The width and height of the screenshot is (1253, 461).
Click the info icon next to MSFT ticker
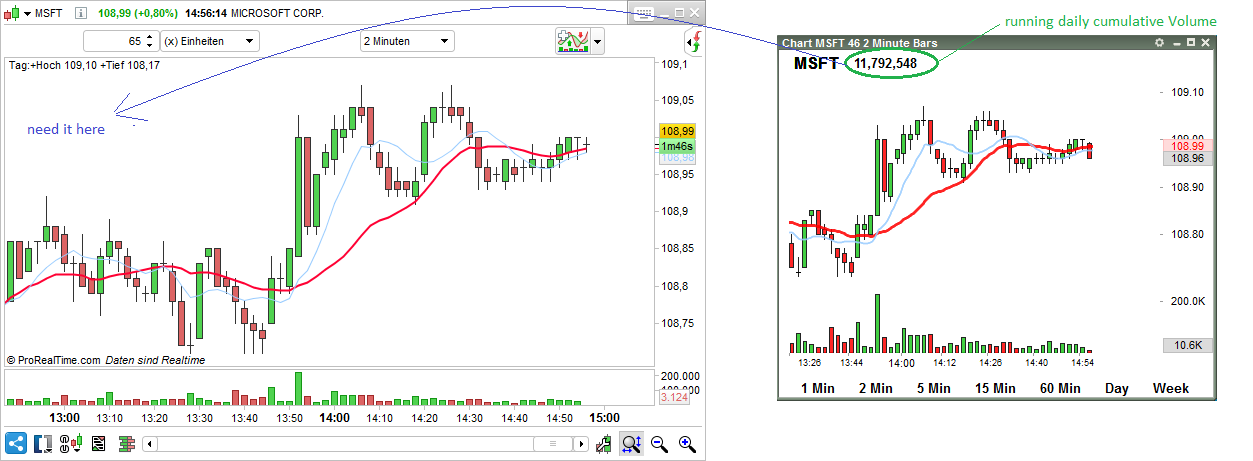tap(80, 13)
